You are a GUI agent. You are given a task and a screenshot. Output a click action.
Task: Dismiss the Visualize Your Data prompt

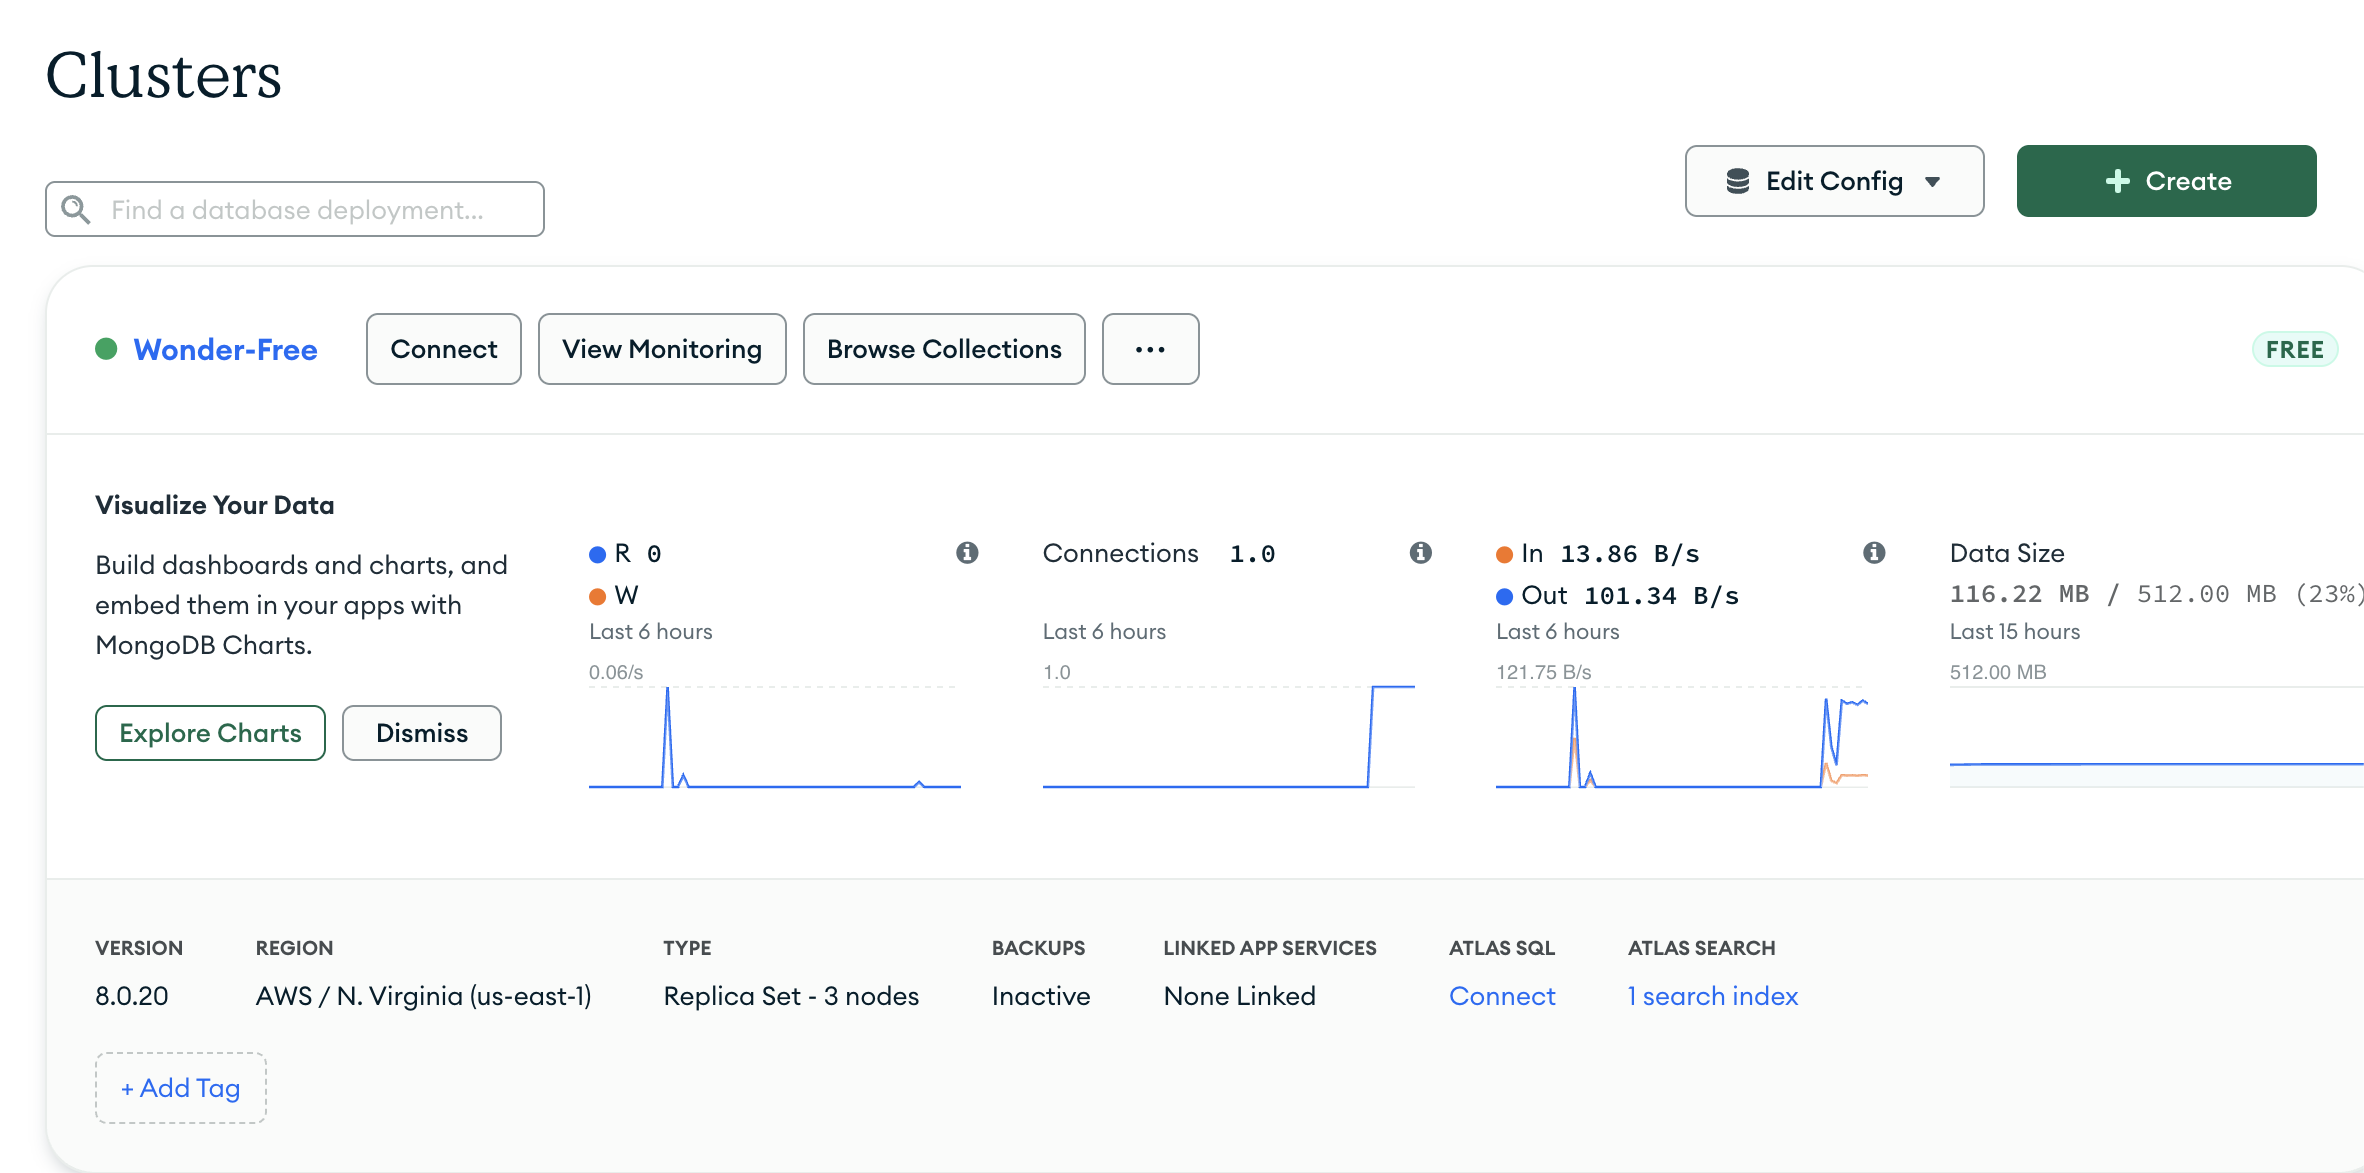(x=421, y=733)
